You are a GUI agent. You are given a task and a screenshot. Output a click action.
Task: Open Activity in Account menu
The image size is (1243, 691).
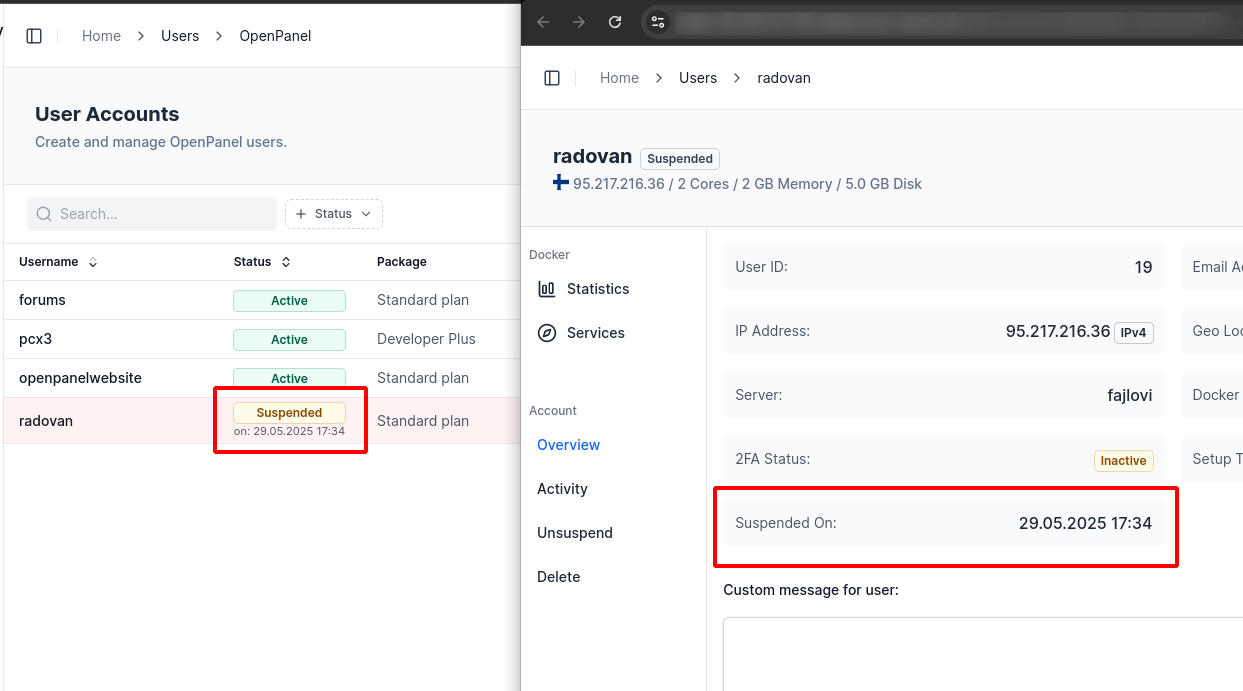[562, 489]
